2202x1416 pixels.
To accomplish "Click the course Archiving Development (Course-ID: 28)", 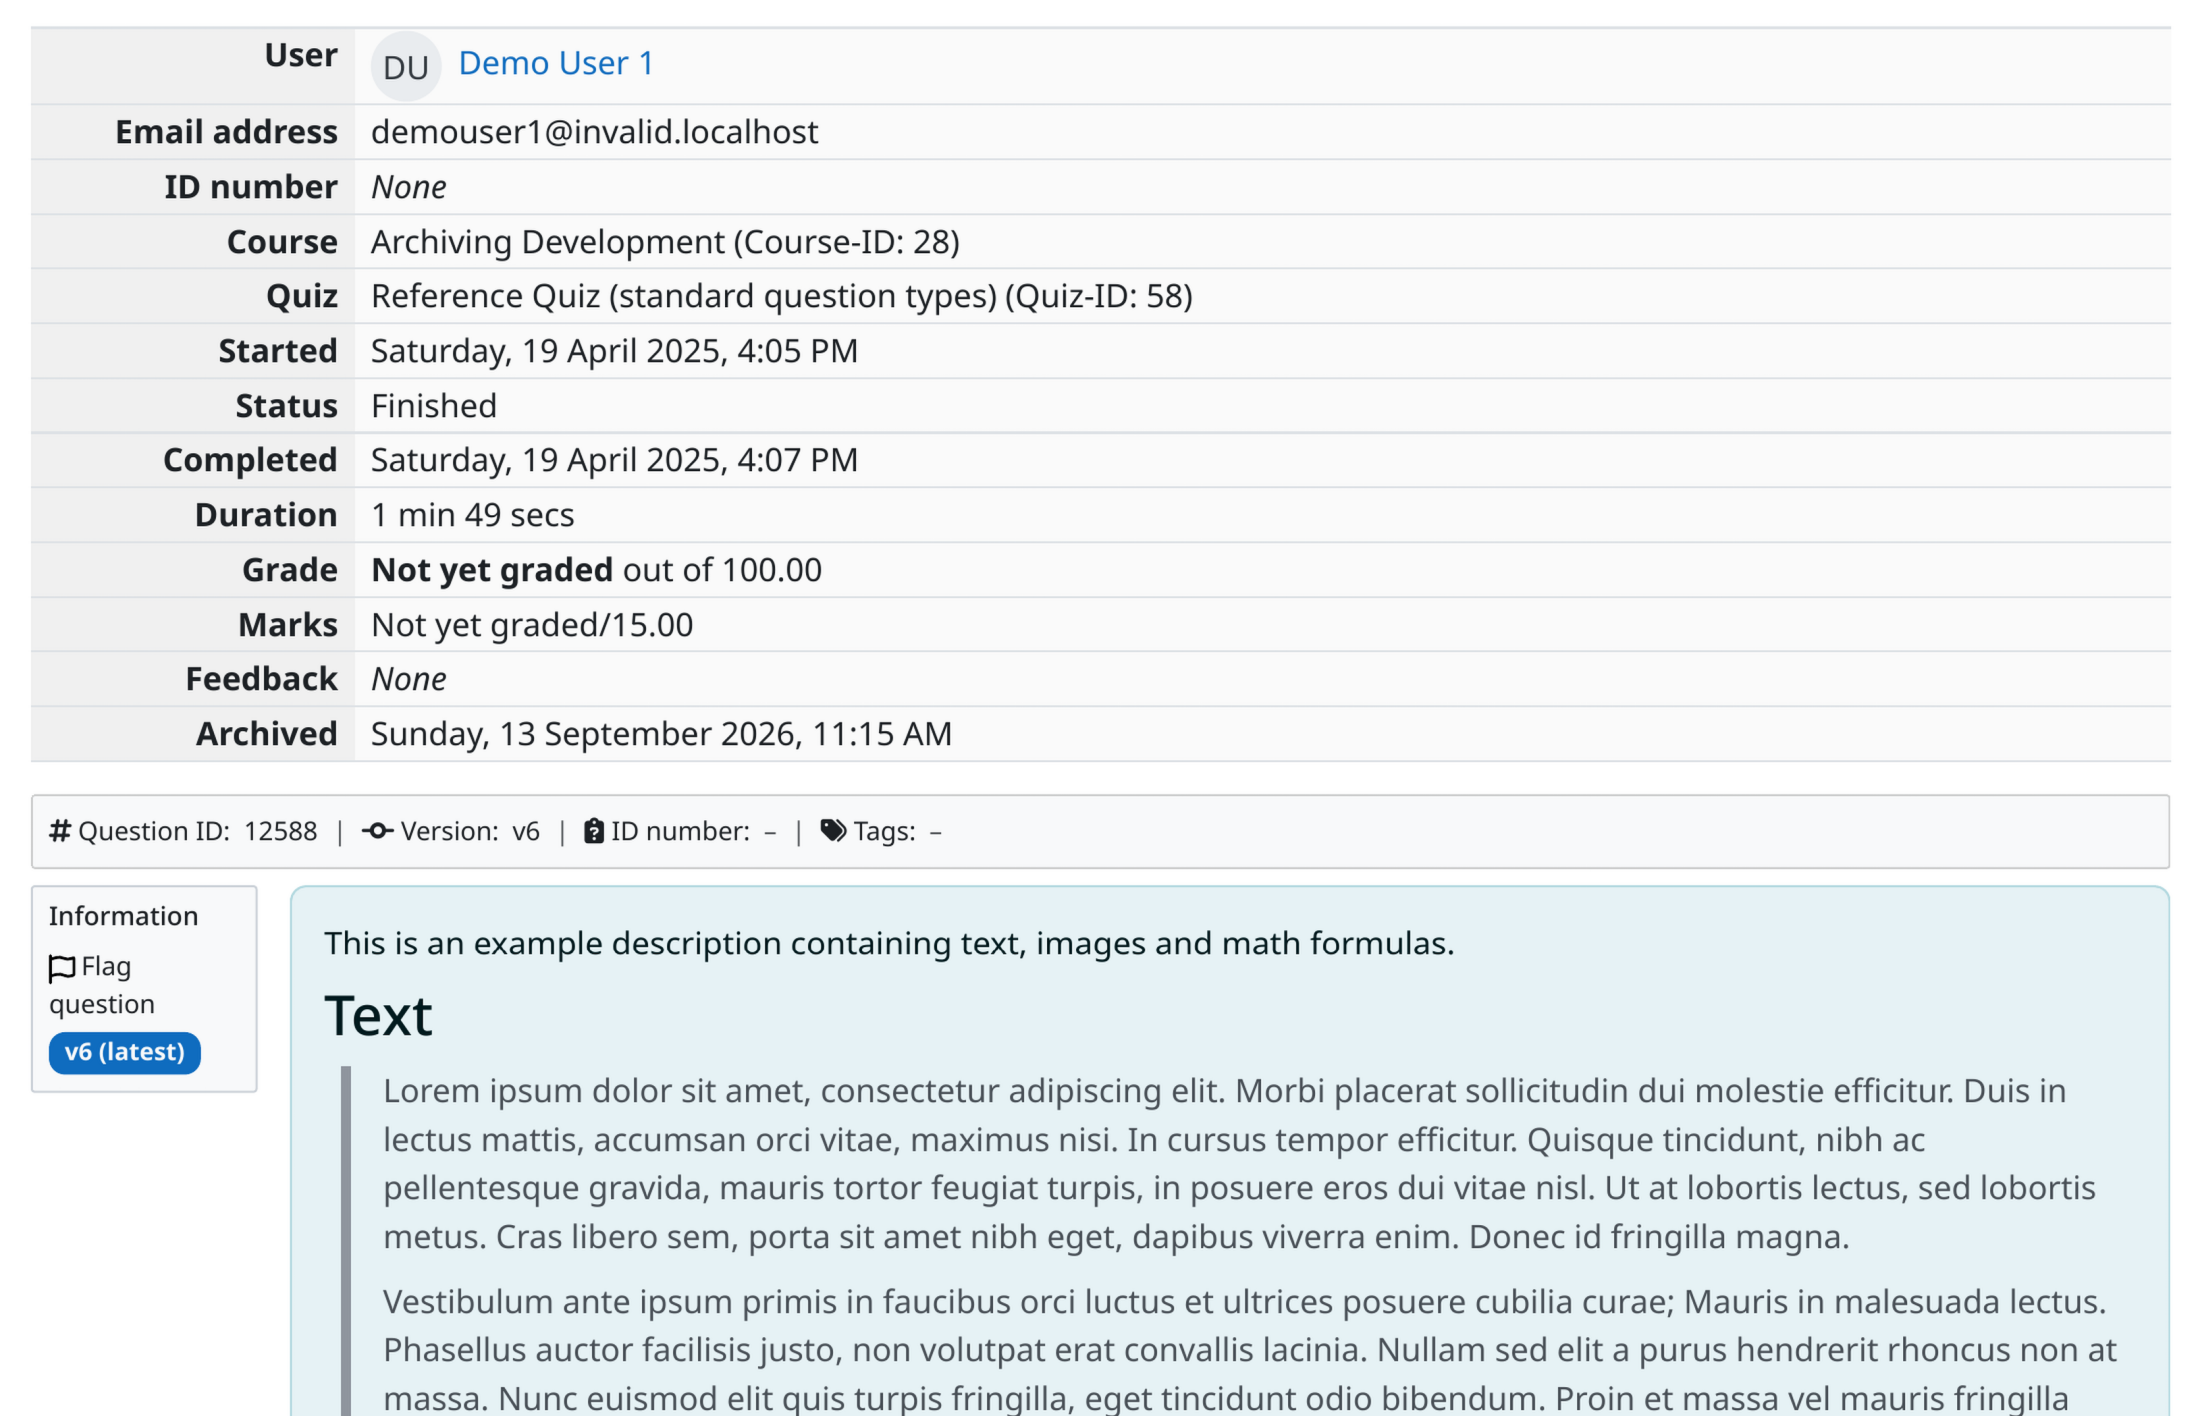I will point(665,242).
